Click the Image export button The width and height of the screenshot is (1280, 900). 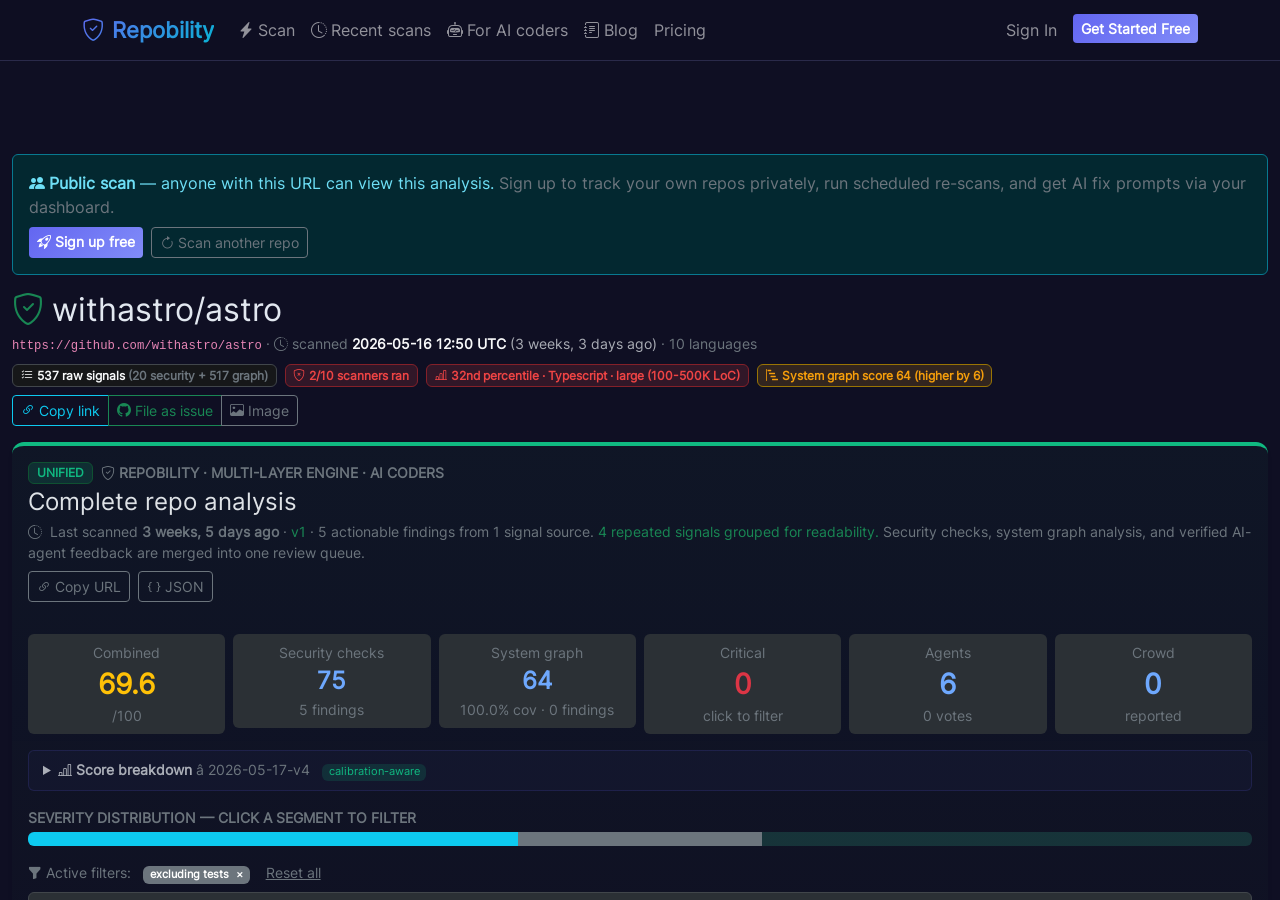click(259, 410)
